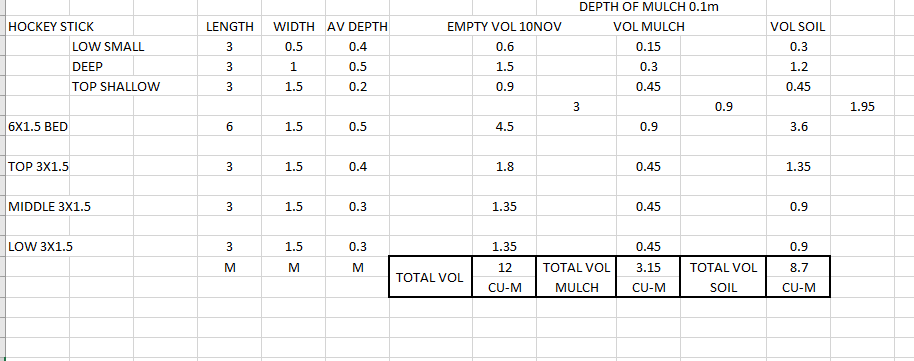Click the CU-M unit below 8.7

pyautogui.click(x=798, y=288)
